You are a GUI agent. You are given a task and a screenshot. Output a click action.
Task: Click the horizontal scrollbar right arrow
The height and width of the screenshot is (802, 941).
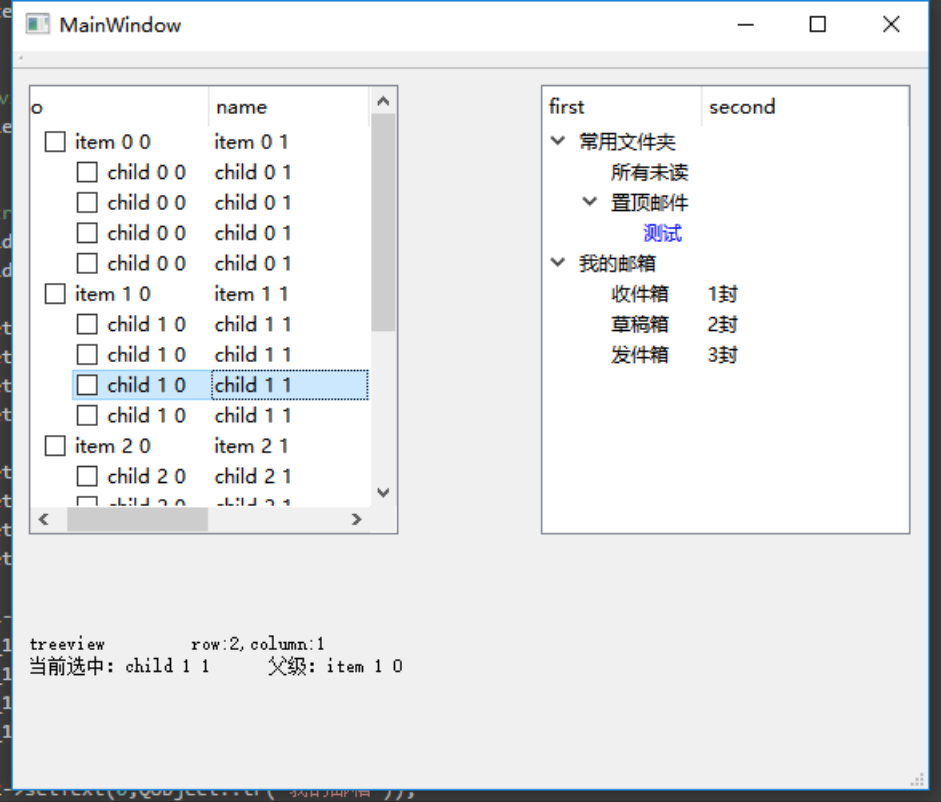(356, 519)
